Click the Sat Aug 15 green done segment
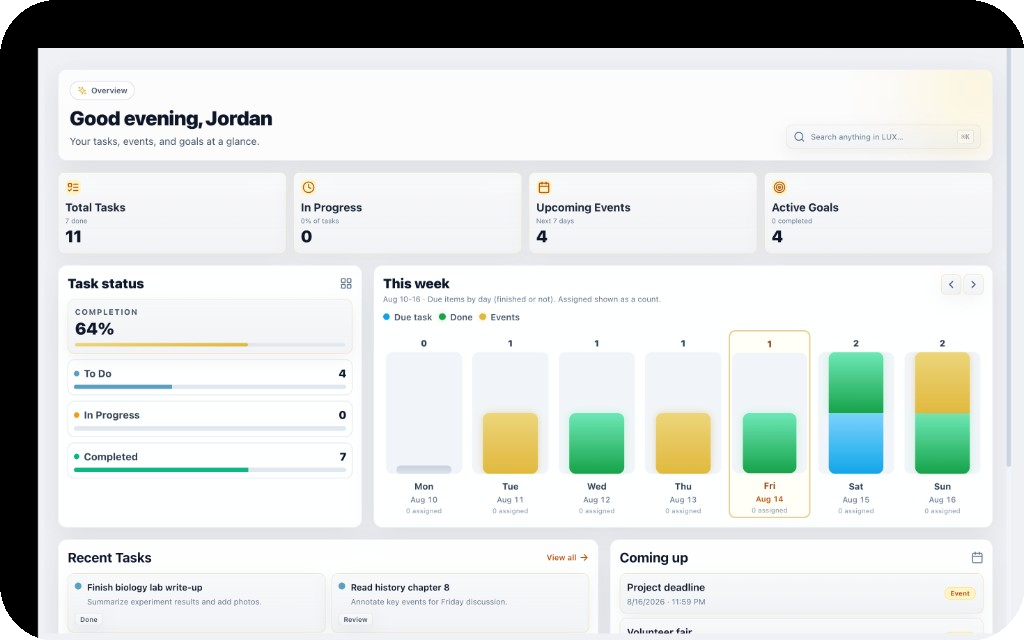The width and height of the screenshot is (1024, 640). (856, 383)
